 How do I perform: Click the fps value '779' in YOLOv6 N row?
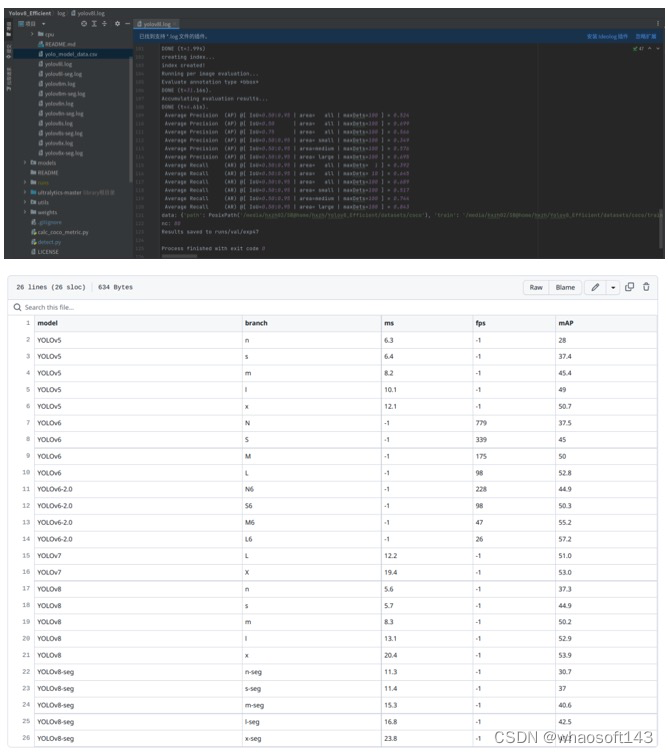[481, 423]
